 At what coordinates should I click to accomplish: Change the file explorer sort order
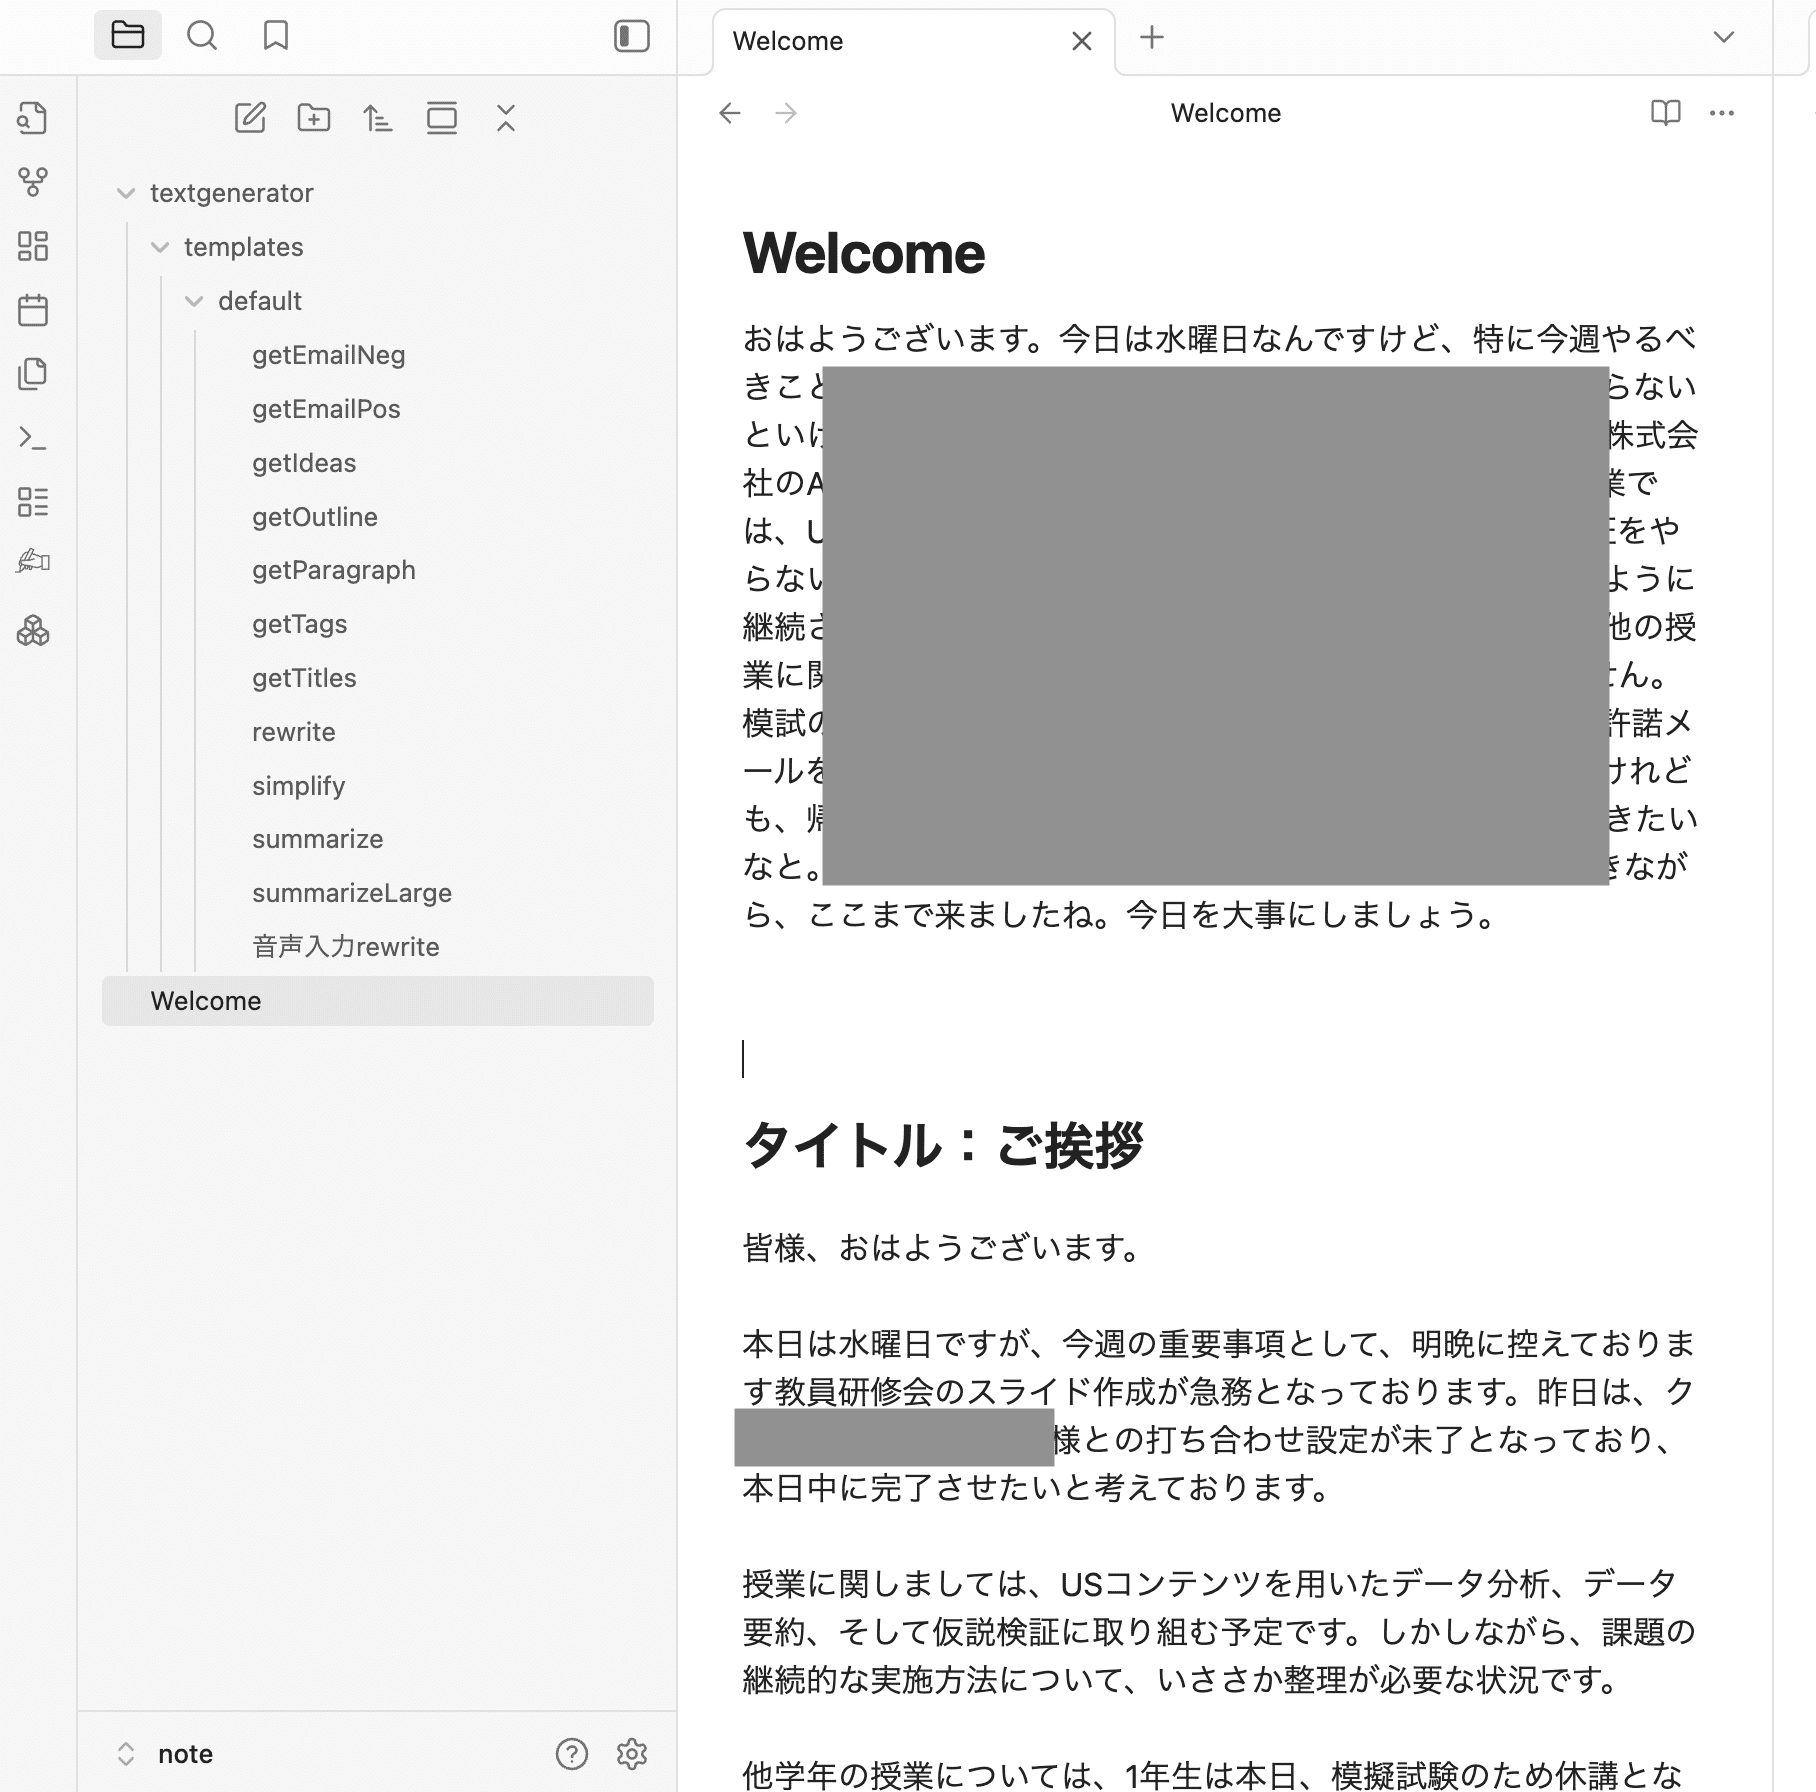(x=378, y=117)
